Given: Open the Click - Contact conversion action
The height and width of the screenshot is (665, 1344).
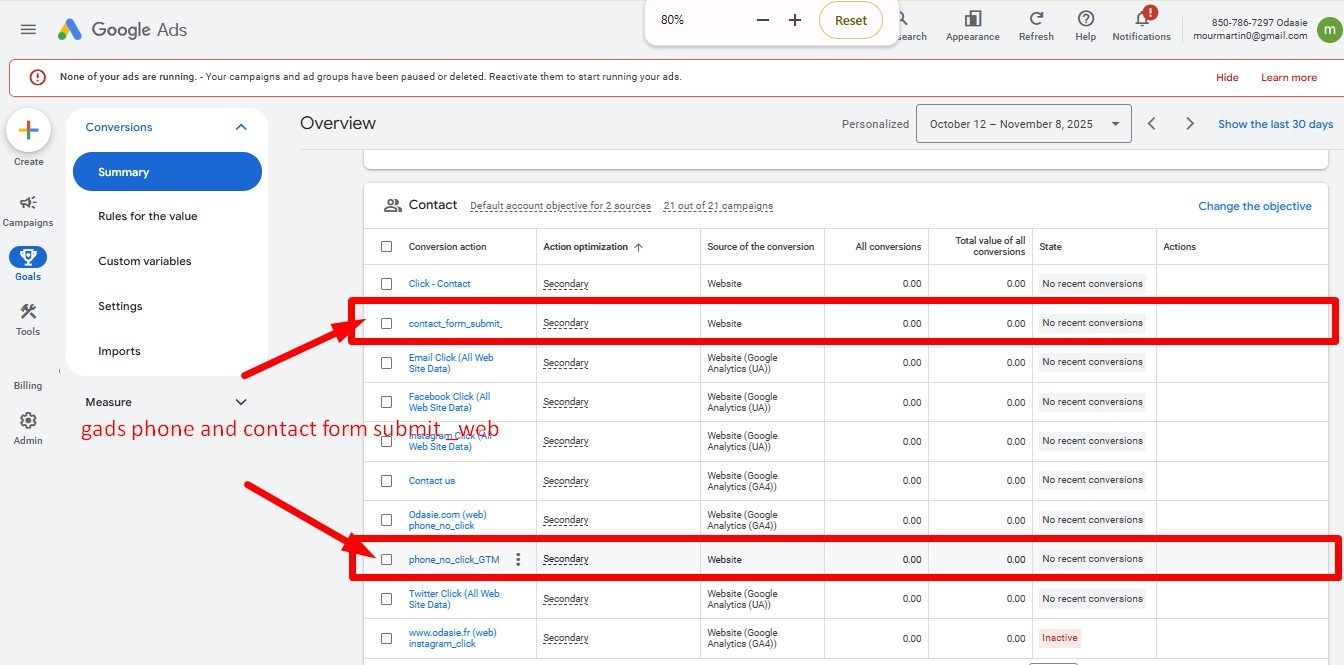Looking at the screenshot, I should 439,284.
